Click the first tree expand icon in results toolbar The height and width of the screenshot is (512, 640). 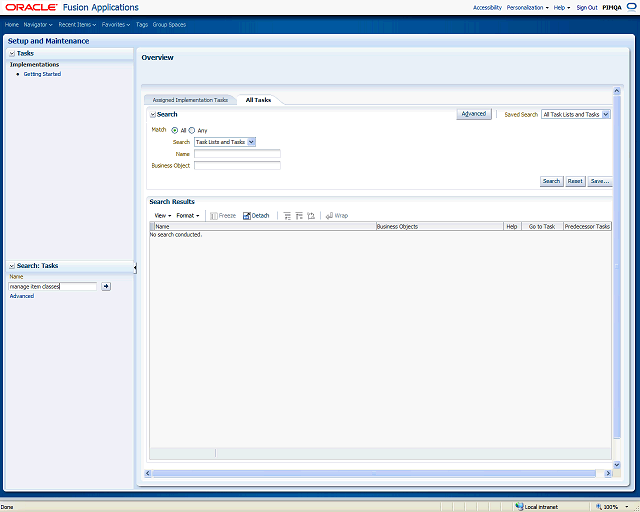(287, 216)
